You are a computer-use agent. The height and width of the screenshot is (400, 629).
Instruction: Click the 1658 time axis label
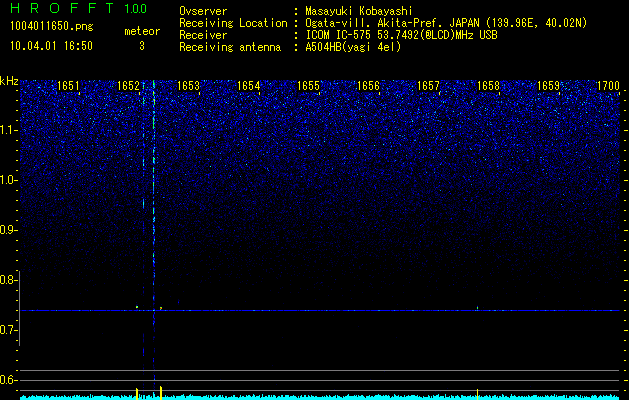point(488,86)
